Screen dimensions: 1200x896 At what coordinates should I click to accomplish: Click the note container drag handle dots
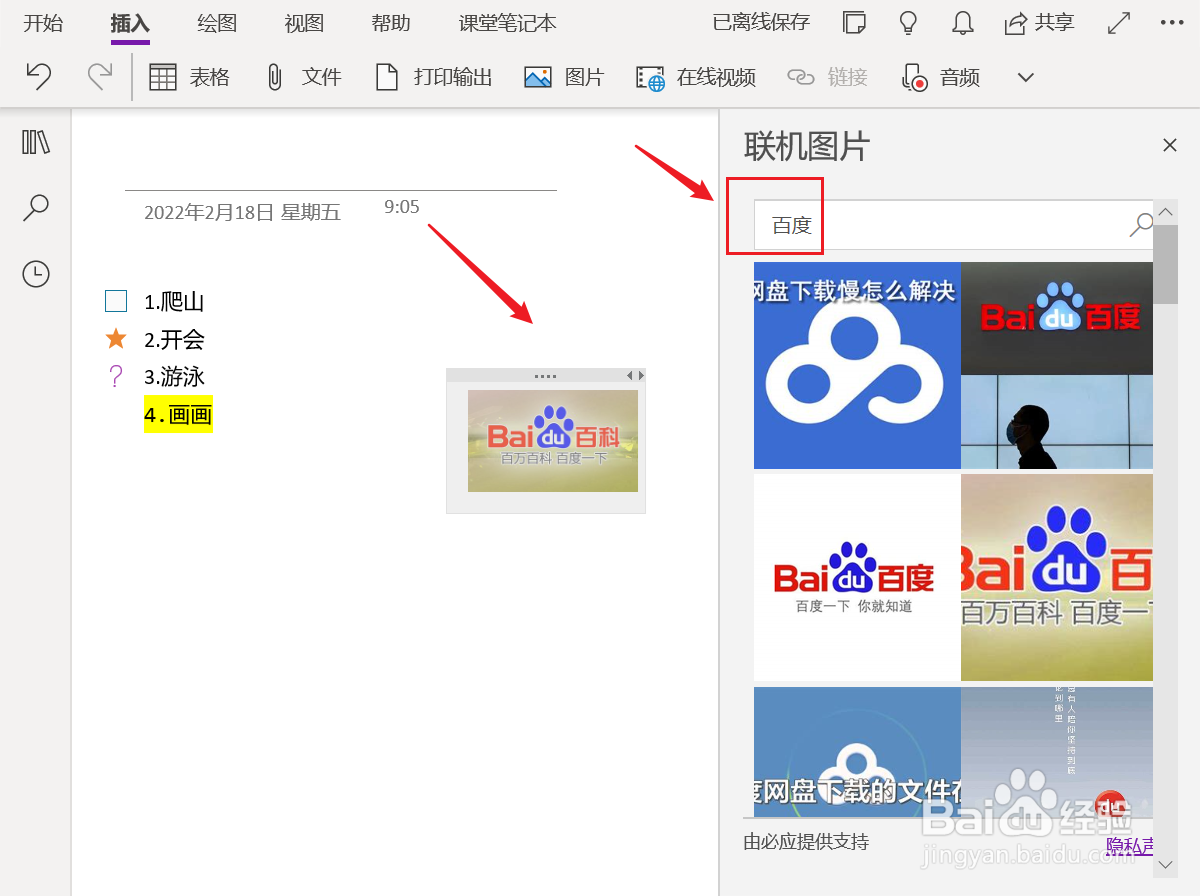pos(545,376)
